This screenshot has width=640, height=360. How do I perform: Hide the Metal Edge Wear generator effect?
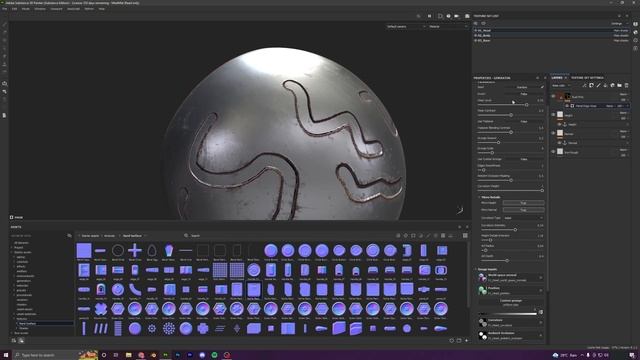pyautogui.click(x=567, y=106)
